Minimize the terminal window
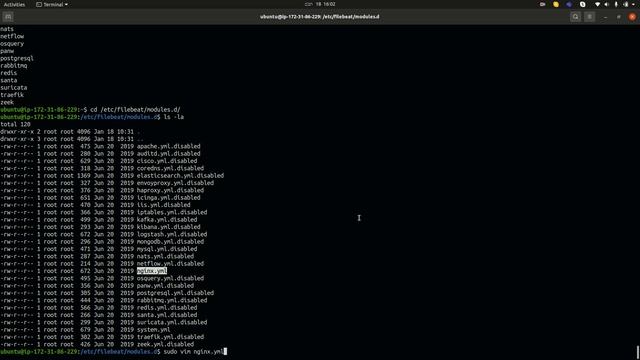This screenshot has height=360, width=640. click(x=605, y=17)
